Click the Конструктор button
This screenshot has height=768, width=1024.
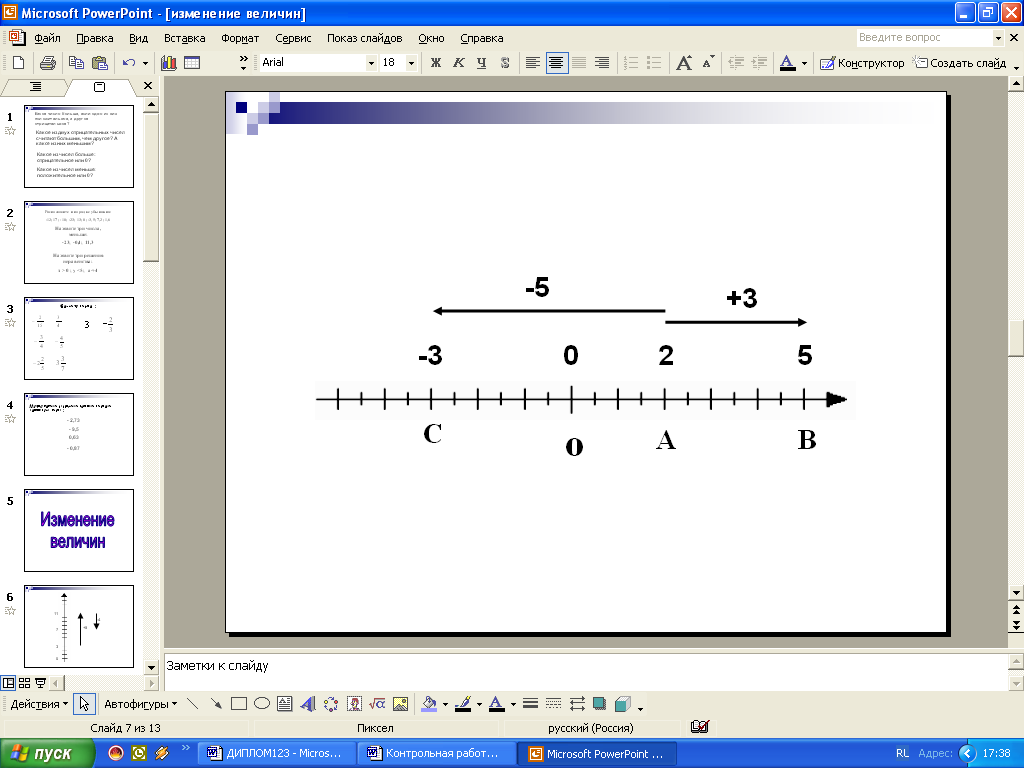[x=862, y=63]
